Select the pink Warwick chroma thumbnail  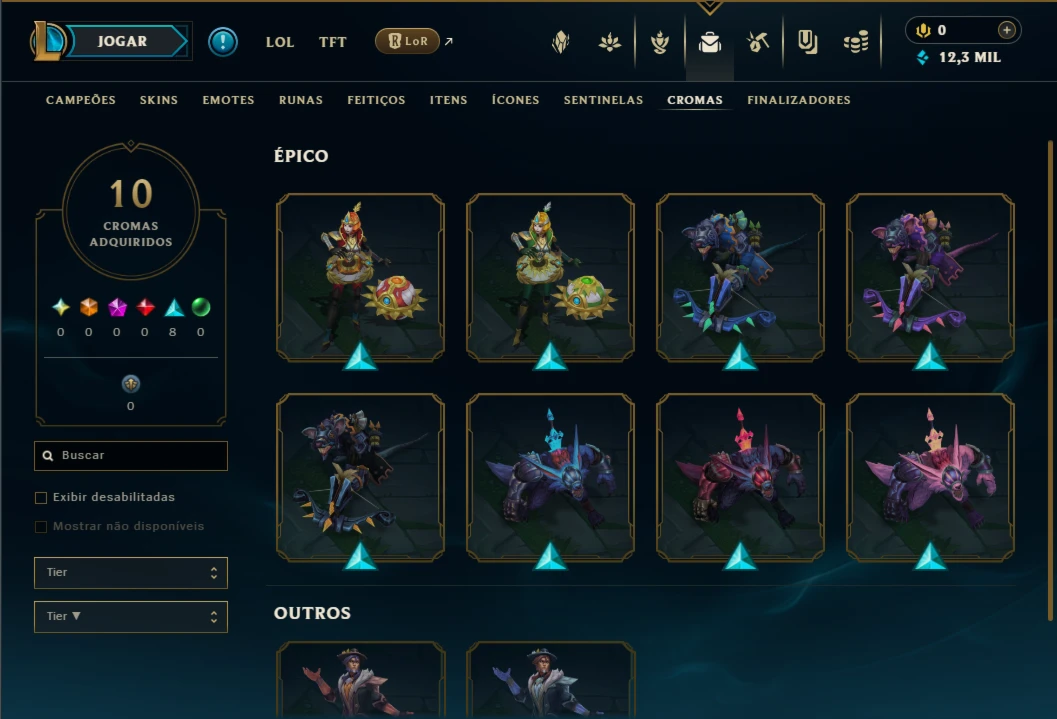930,478
